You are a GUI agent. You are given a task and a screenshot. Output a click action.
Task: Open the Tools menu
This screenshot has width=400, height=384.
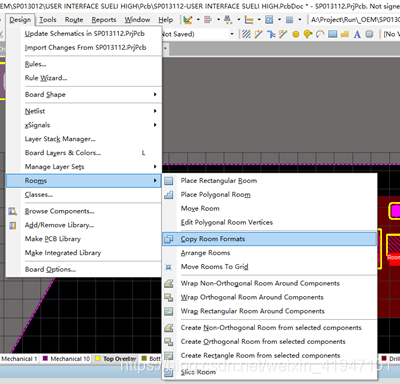click(x=48, y=20)
